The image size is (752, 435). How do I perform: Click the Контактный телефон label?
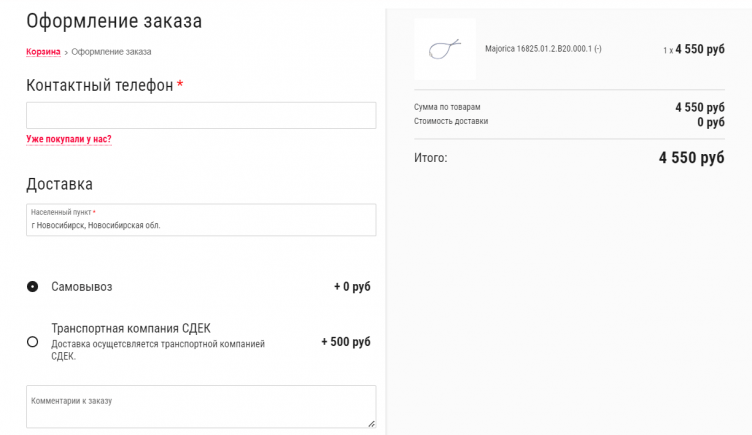coord(100,86)
